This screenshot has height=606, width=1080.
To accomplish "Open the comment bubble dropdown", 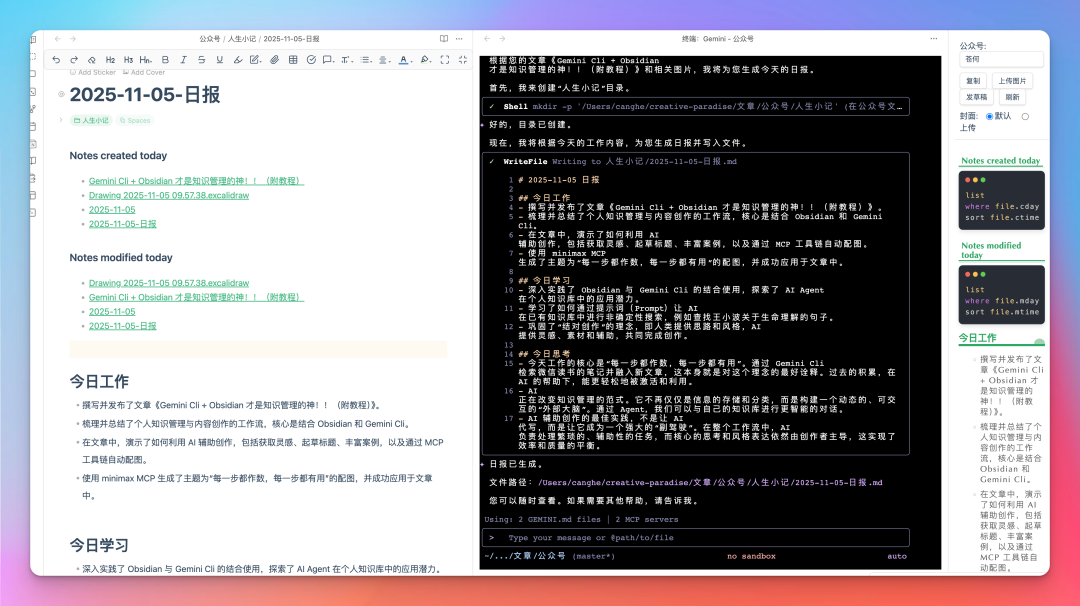I will (329, 60).
